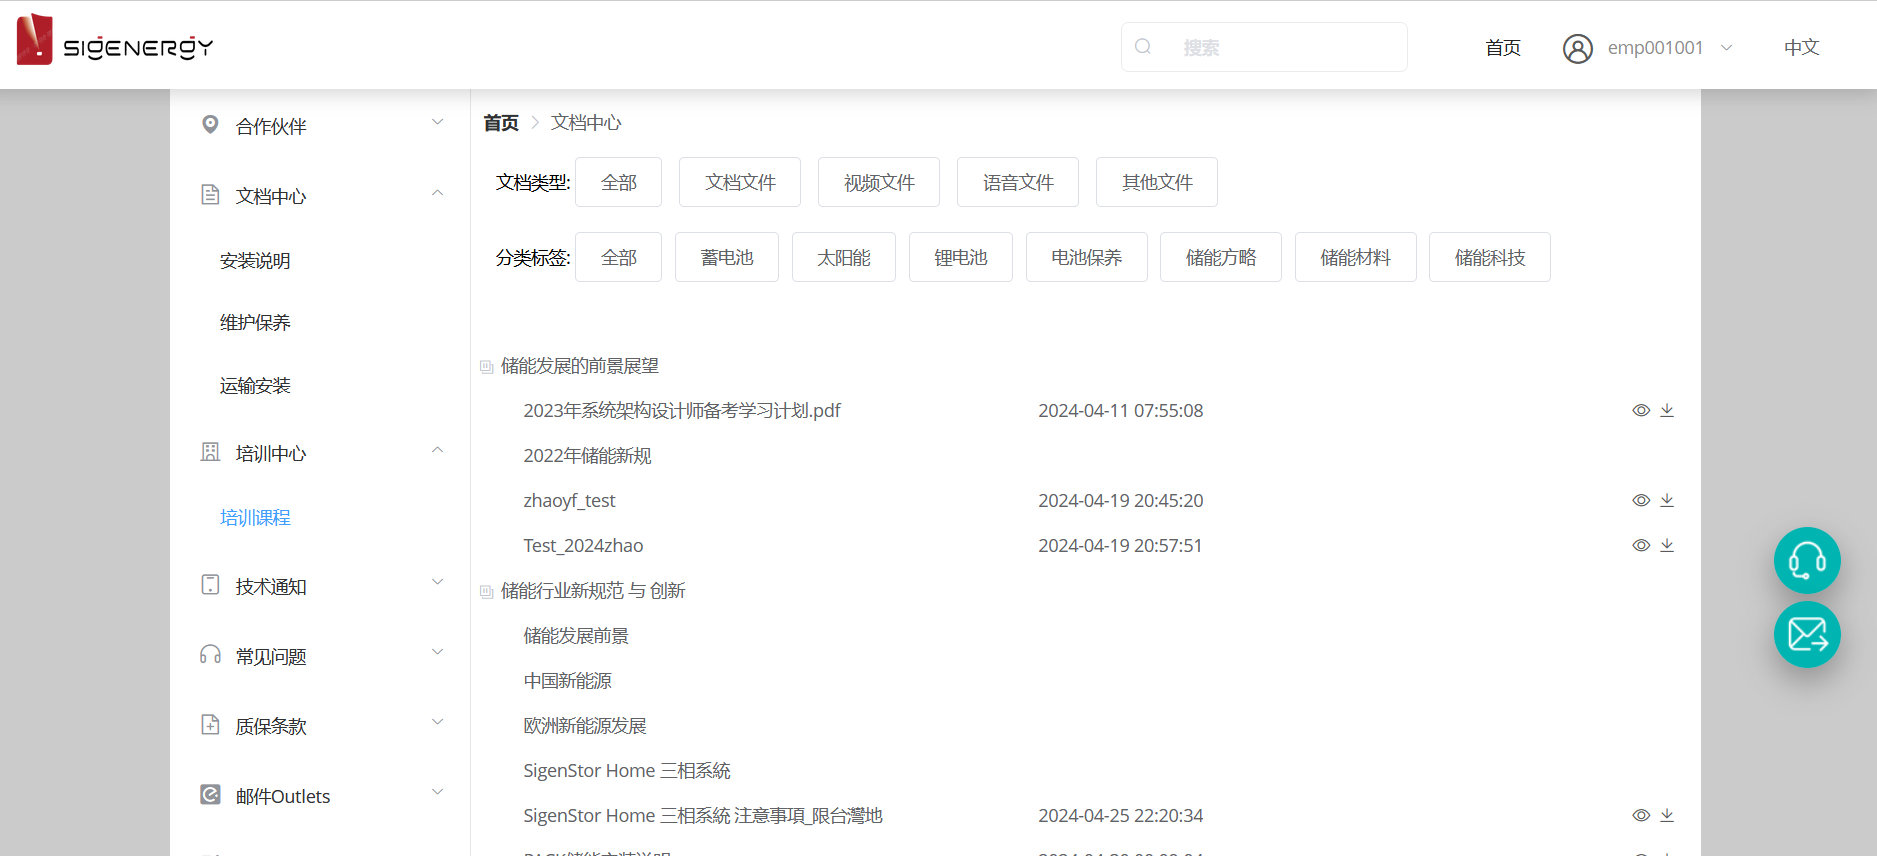Click the 培训中心 building icon
Screen dimensions: 1877x856
point(210,452)
